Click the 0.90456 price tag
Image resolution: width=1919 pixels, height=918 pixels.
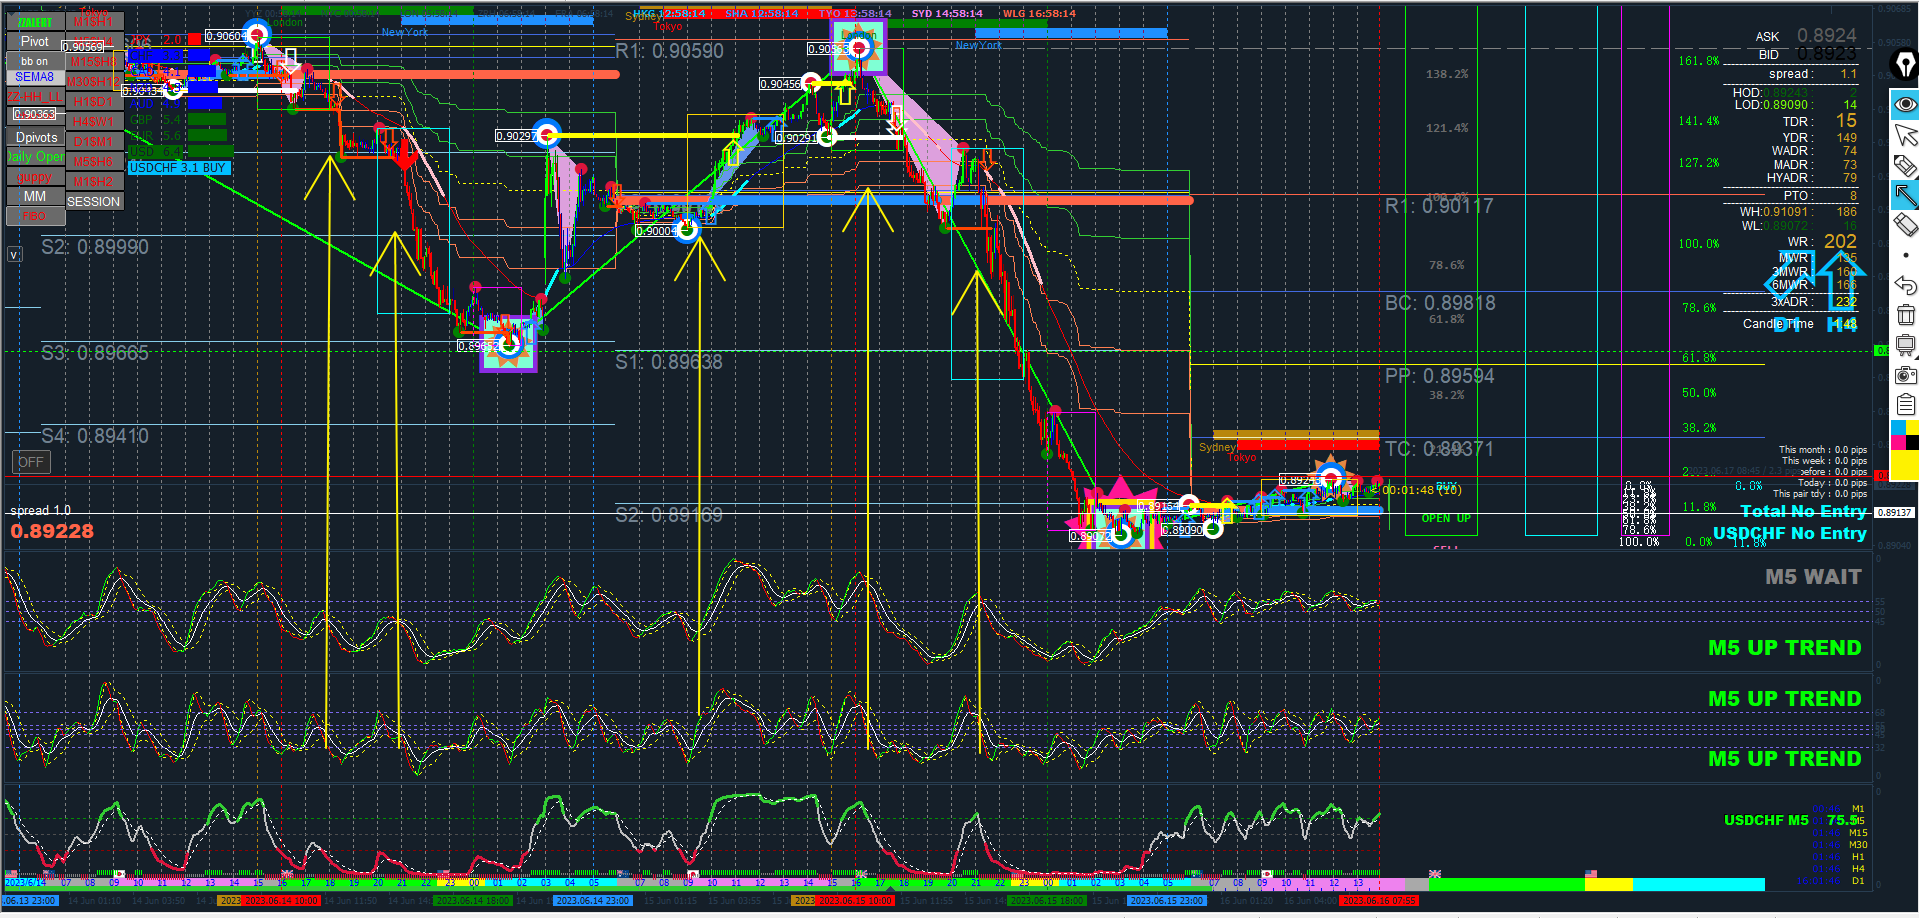coord(780,84)
